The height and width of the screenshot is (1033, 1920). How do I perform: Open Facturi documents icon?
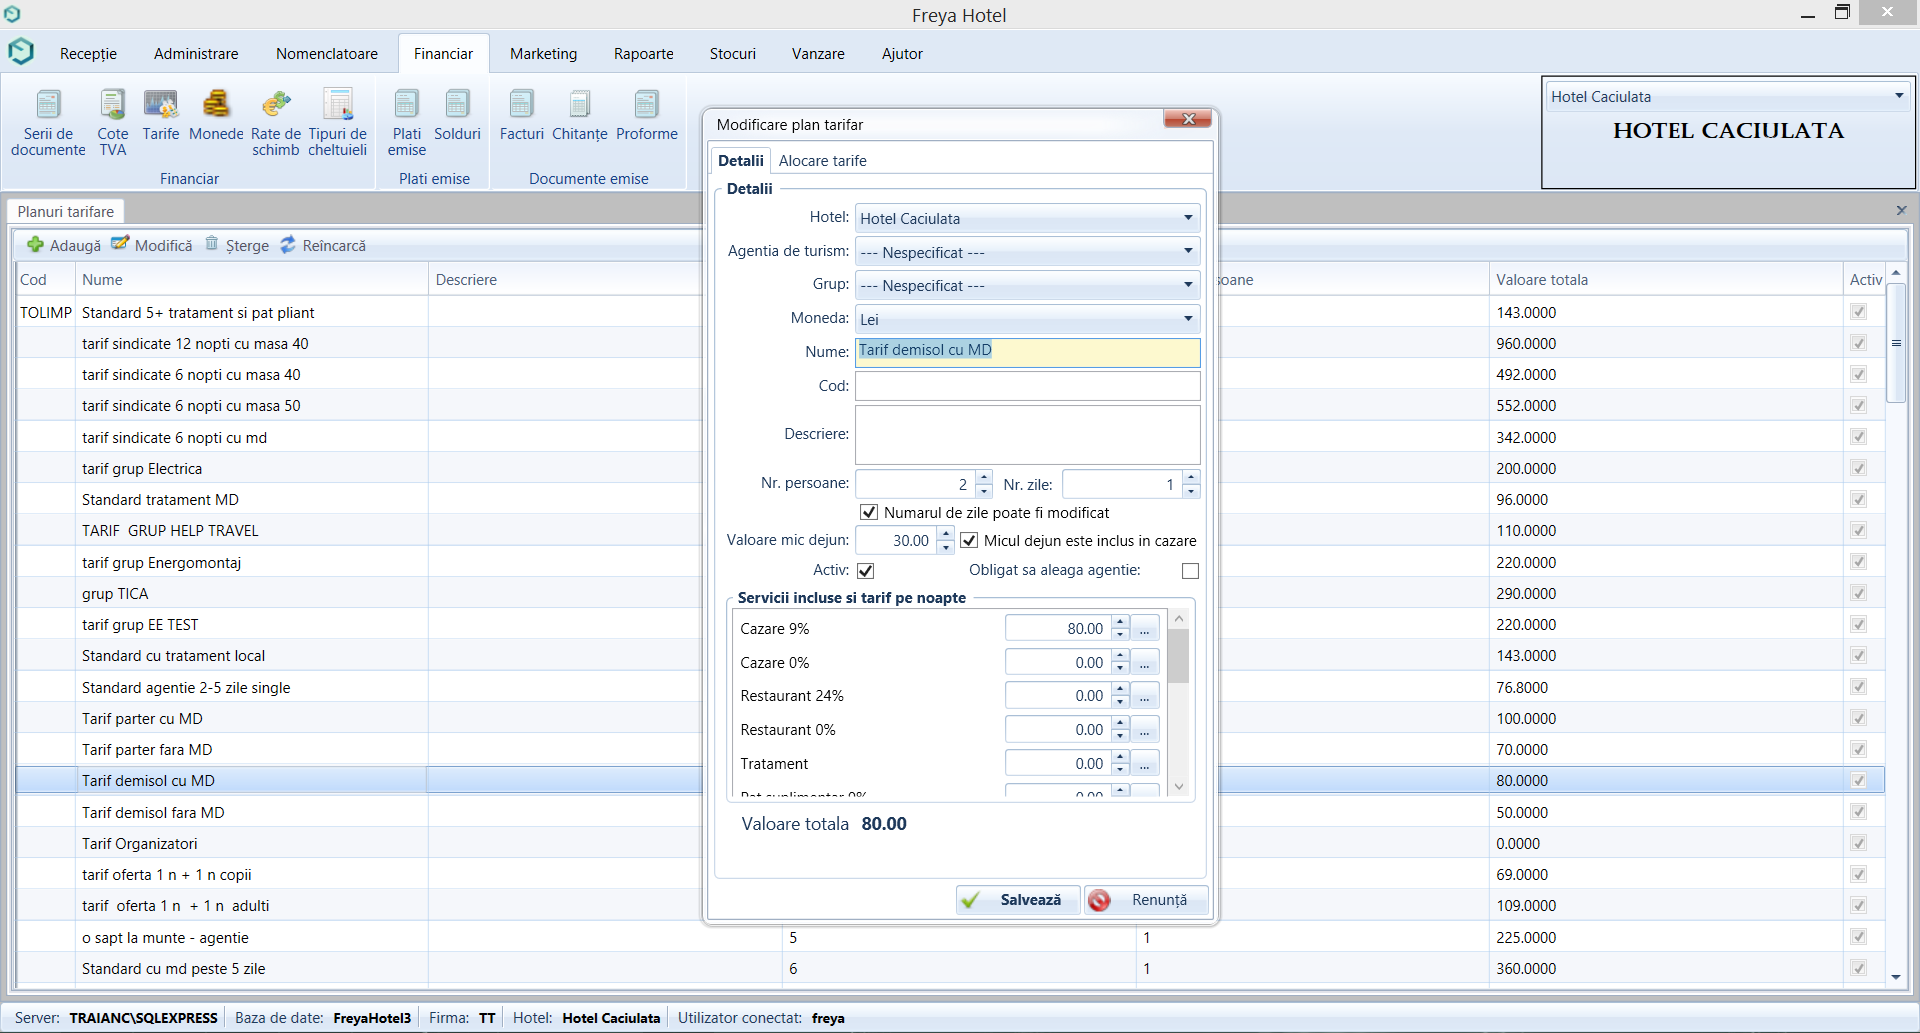pyautogui.click(x=521, y=105)
